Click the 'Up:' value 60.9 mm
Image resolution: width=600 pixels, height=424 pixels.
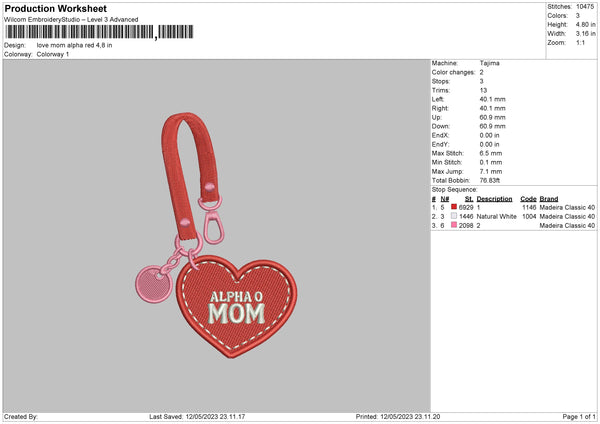click(x=492, y=117)
